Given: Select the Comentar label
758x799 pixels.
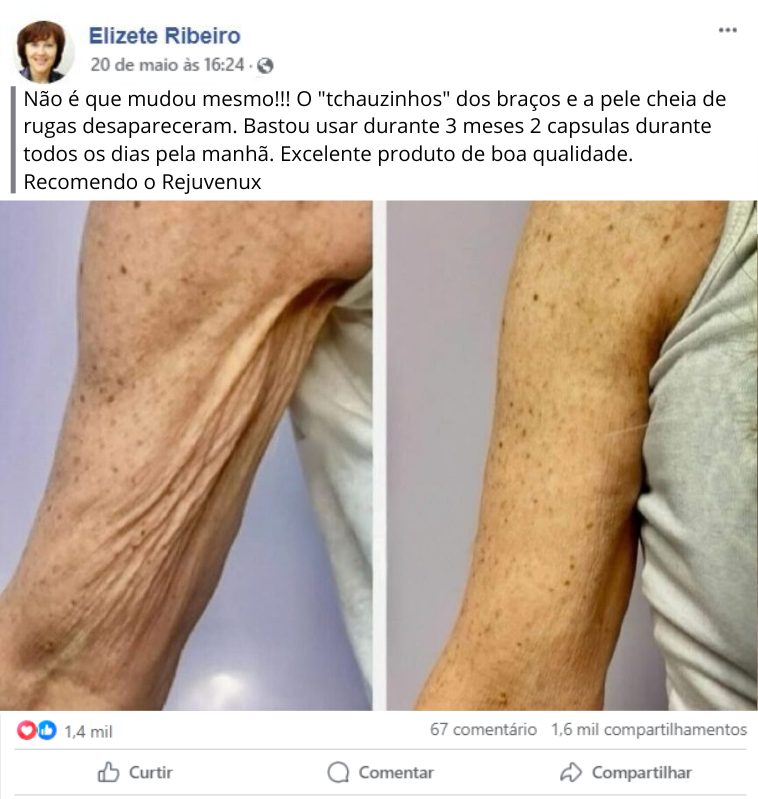Looking at the screenshot, I should tap(396, 773).
